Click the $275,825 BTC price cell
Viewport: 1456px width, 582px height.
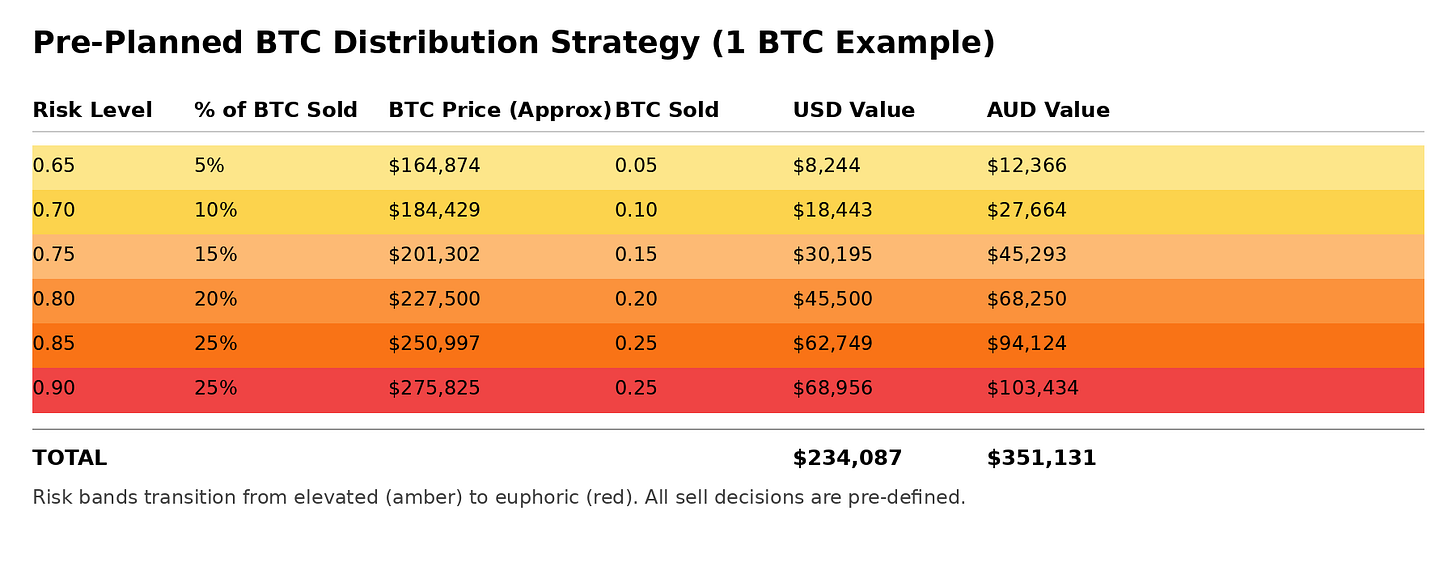[x=434, y=388]
